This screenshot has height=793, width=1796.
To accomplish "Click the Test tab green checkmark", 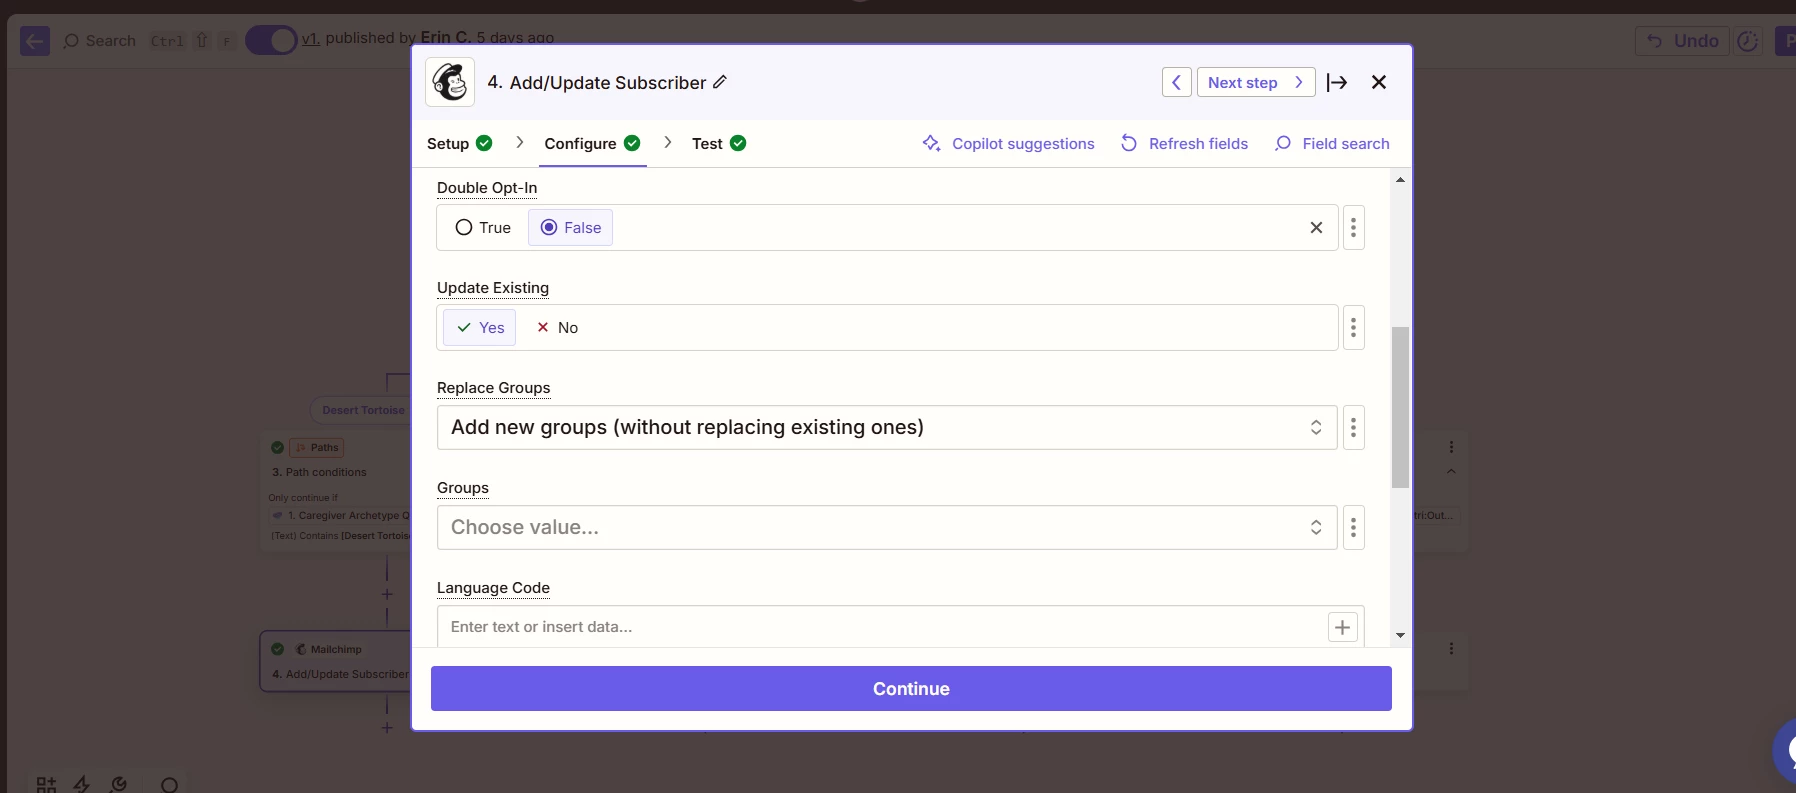I will (x=738, y=143).
